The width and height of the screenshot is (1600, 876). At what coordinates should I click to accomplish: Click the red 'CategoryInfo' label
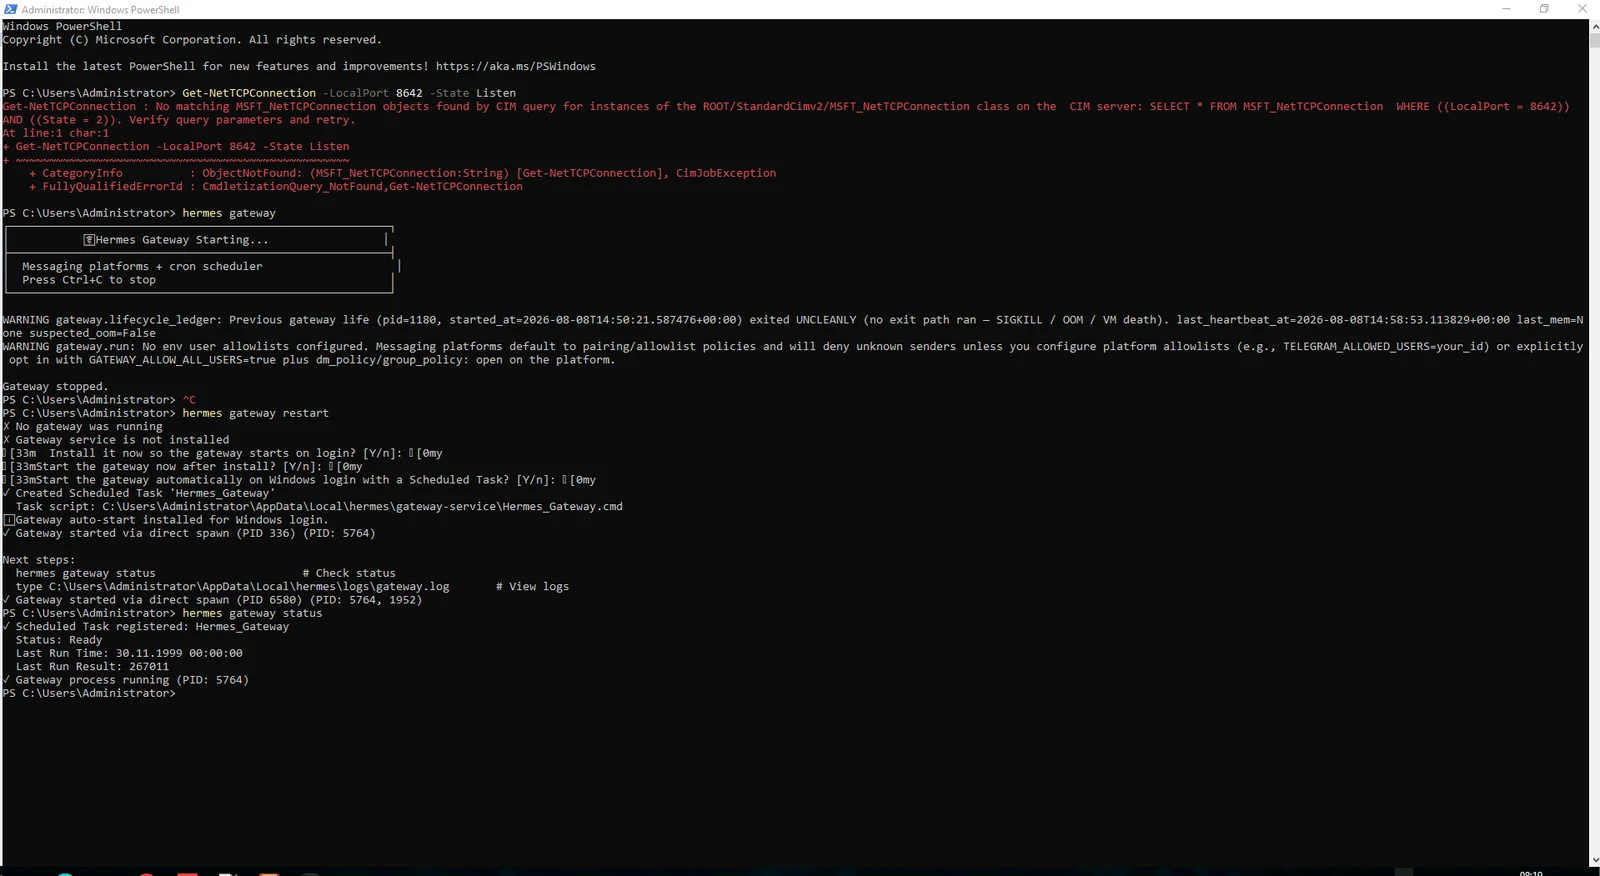click(x=82, y=173)
